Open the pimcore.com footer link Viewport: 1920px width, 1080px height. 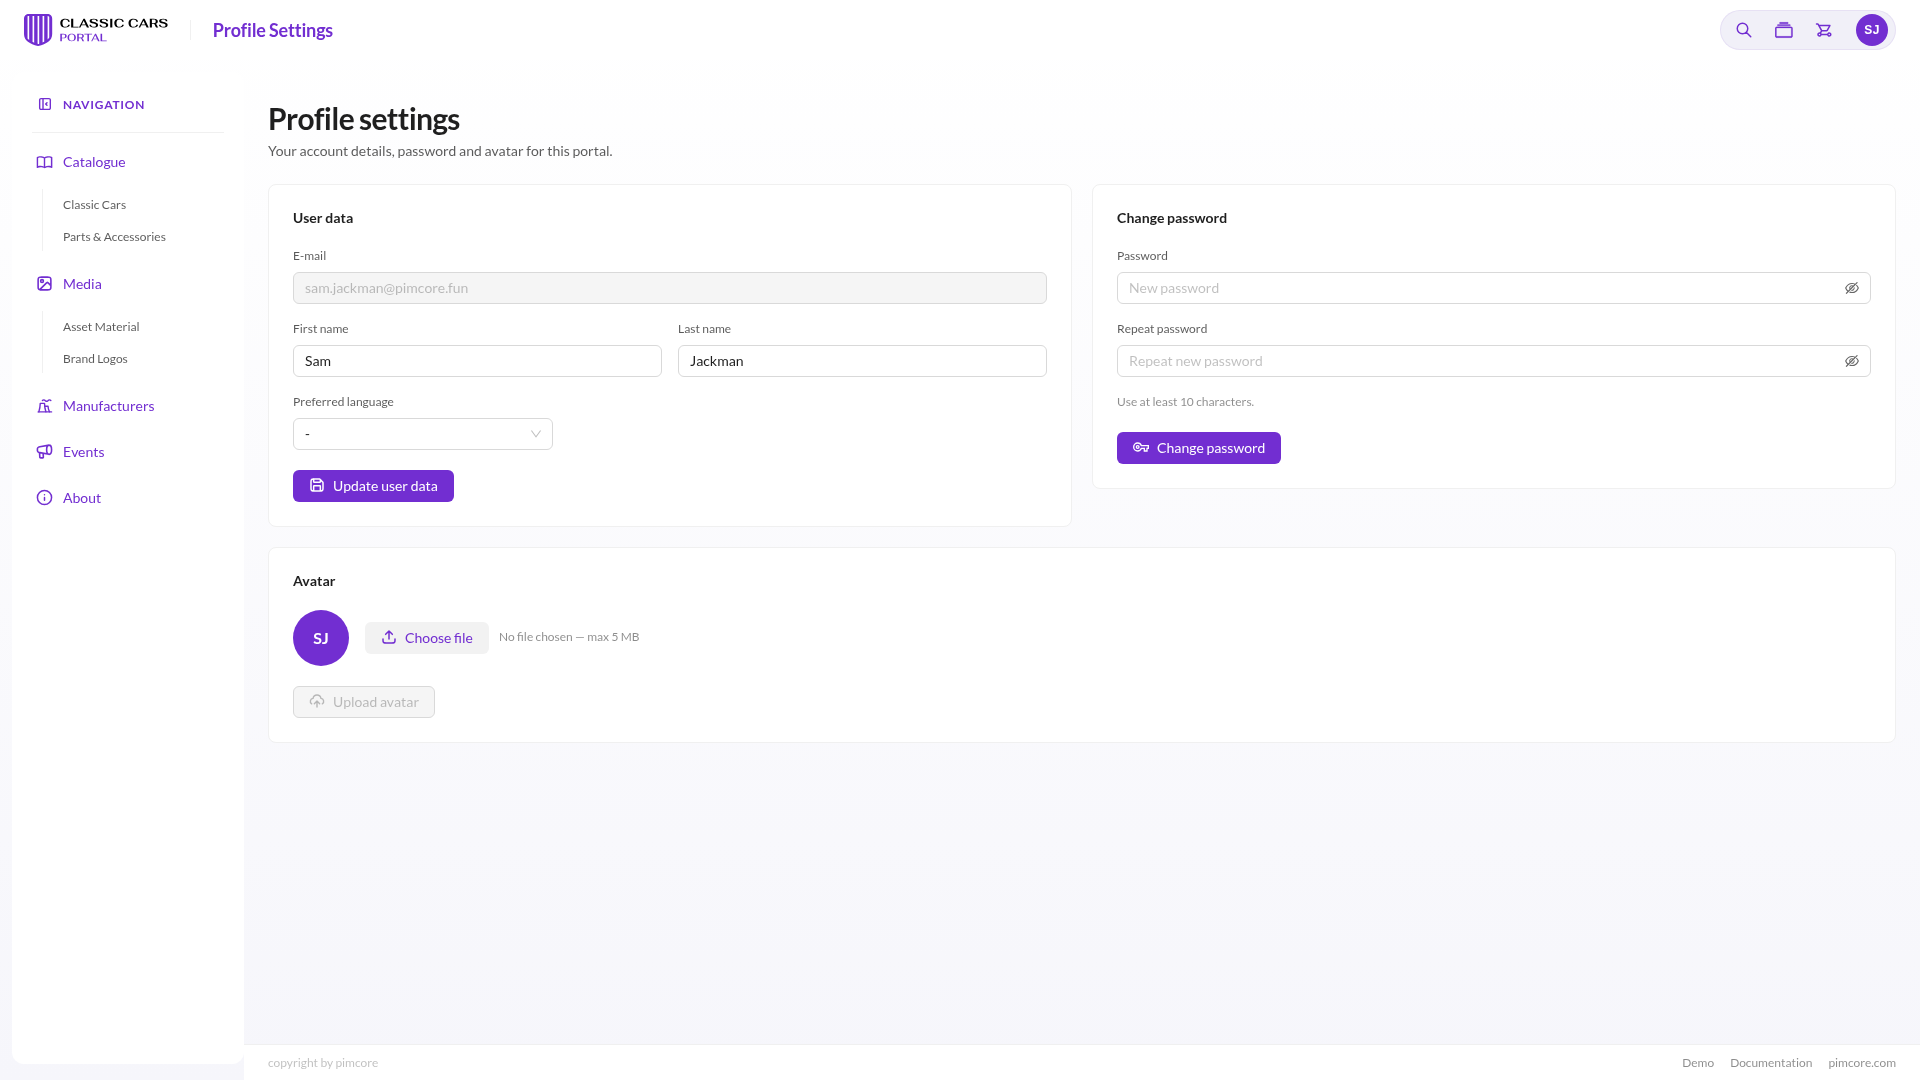[x=1861, y=1063]
